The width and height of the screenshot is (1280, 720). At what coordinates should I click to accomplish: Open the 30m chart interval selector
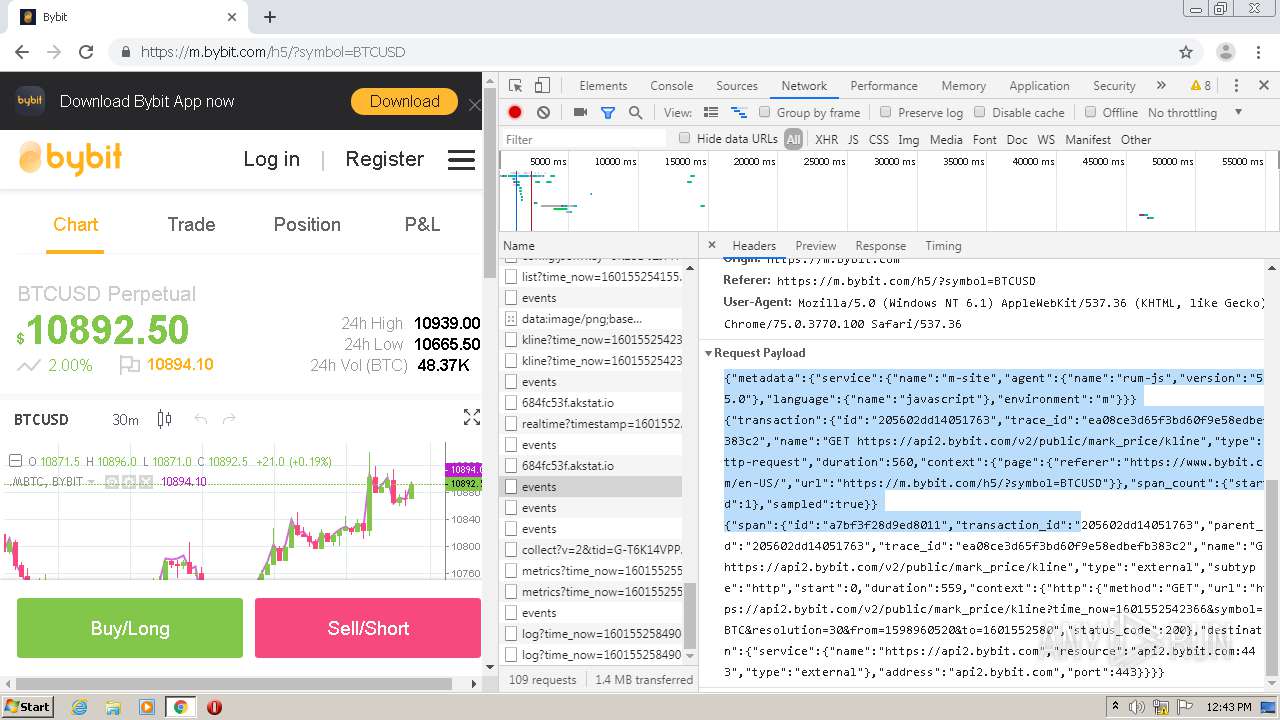pos(125,420)
